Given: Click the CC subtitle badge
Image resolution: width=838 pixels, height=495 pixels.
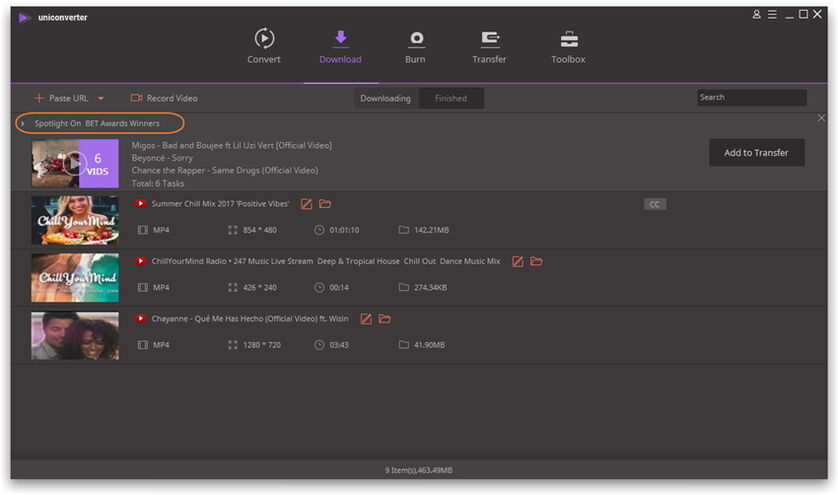Looking at the screenshot, I should tap(654, 204).
